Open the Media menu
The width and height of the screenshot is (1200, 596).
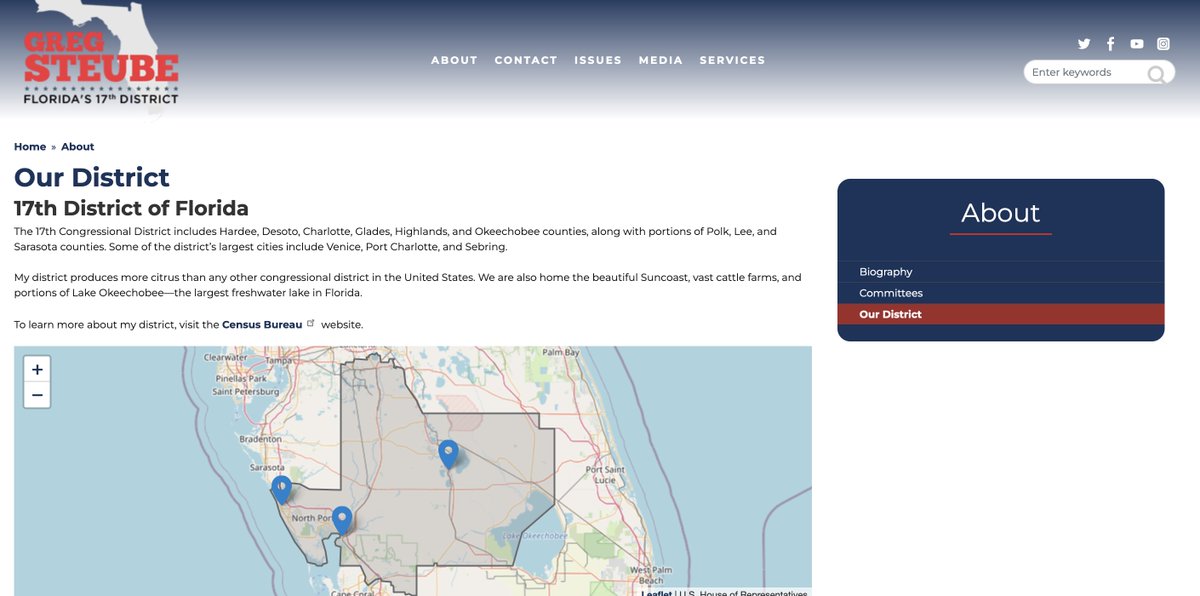[661, 60]
